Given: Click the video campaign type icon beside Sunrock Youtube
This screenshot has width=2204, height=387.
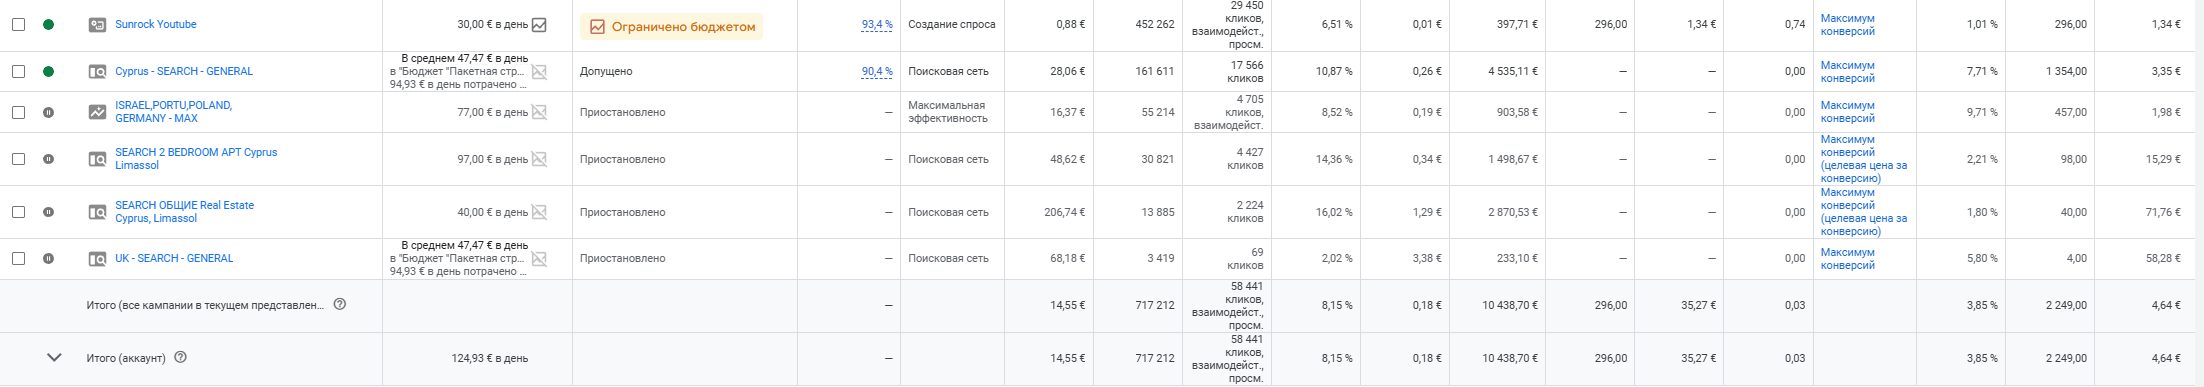Looking at the screenshot, I should click(x=97, y=24).
